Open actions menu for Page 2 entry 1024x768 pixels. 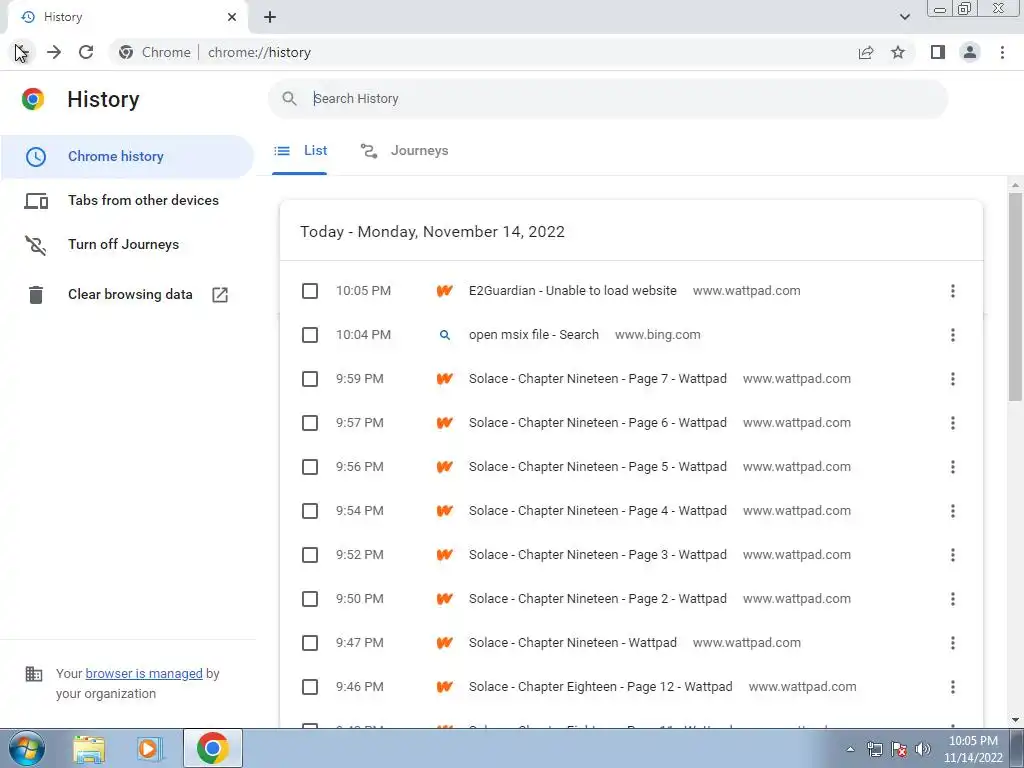pos(953,599)
